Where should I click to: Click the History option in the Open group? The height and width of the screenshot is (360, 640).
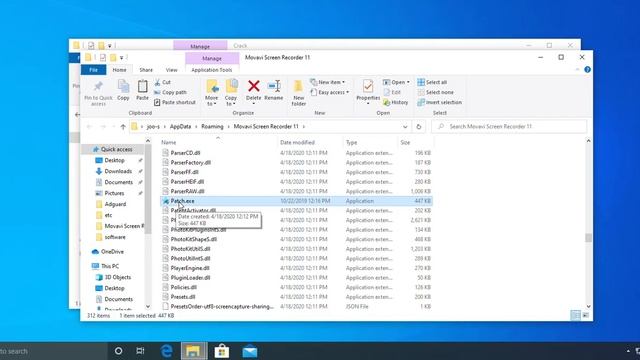coord(396,102)
